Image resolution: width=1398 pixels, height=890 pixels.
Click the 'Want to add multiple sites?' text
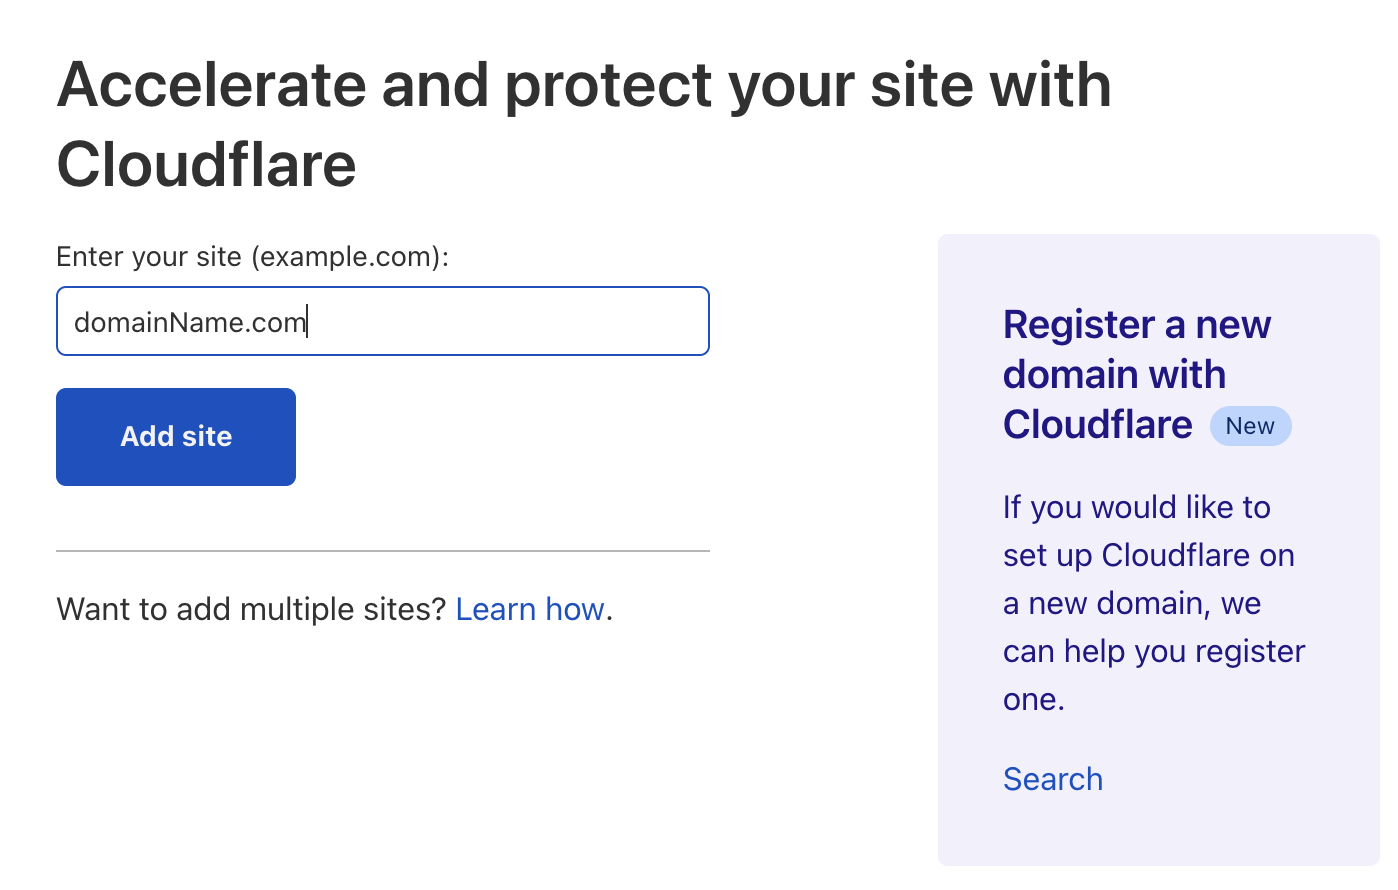[x=251, y=609]
